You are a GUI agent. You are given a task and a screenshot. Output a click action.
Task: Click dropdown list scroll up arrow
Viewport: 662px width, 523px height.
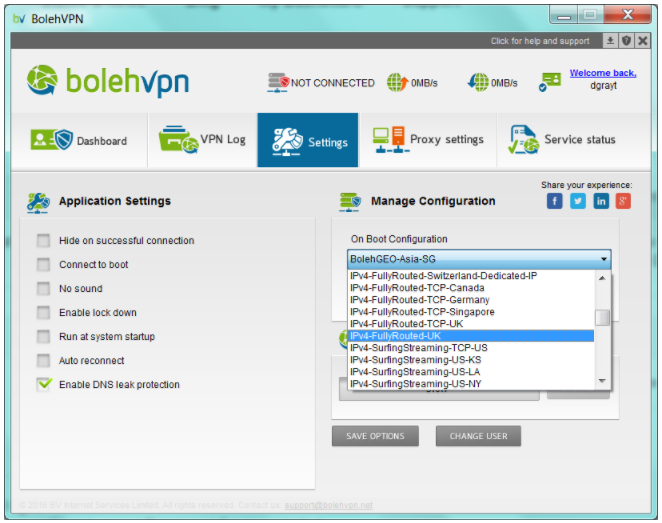point(602,278)
